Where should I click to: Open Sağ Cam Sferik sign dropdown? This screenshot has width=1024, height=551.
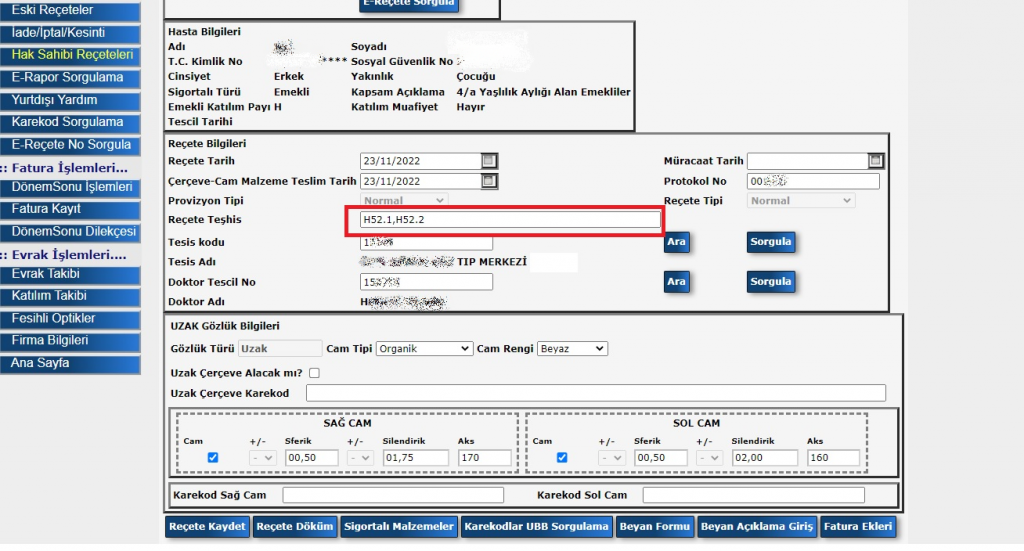(262, 458)
